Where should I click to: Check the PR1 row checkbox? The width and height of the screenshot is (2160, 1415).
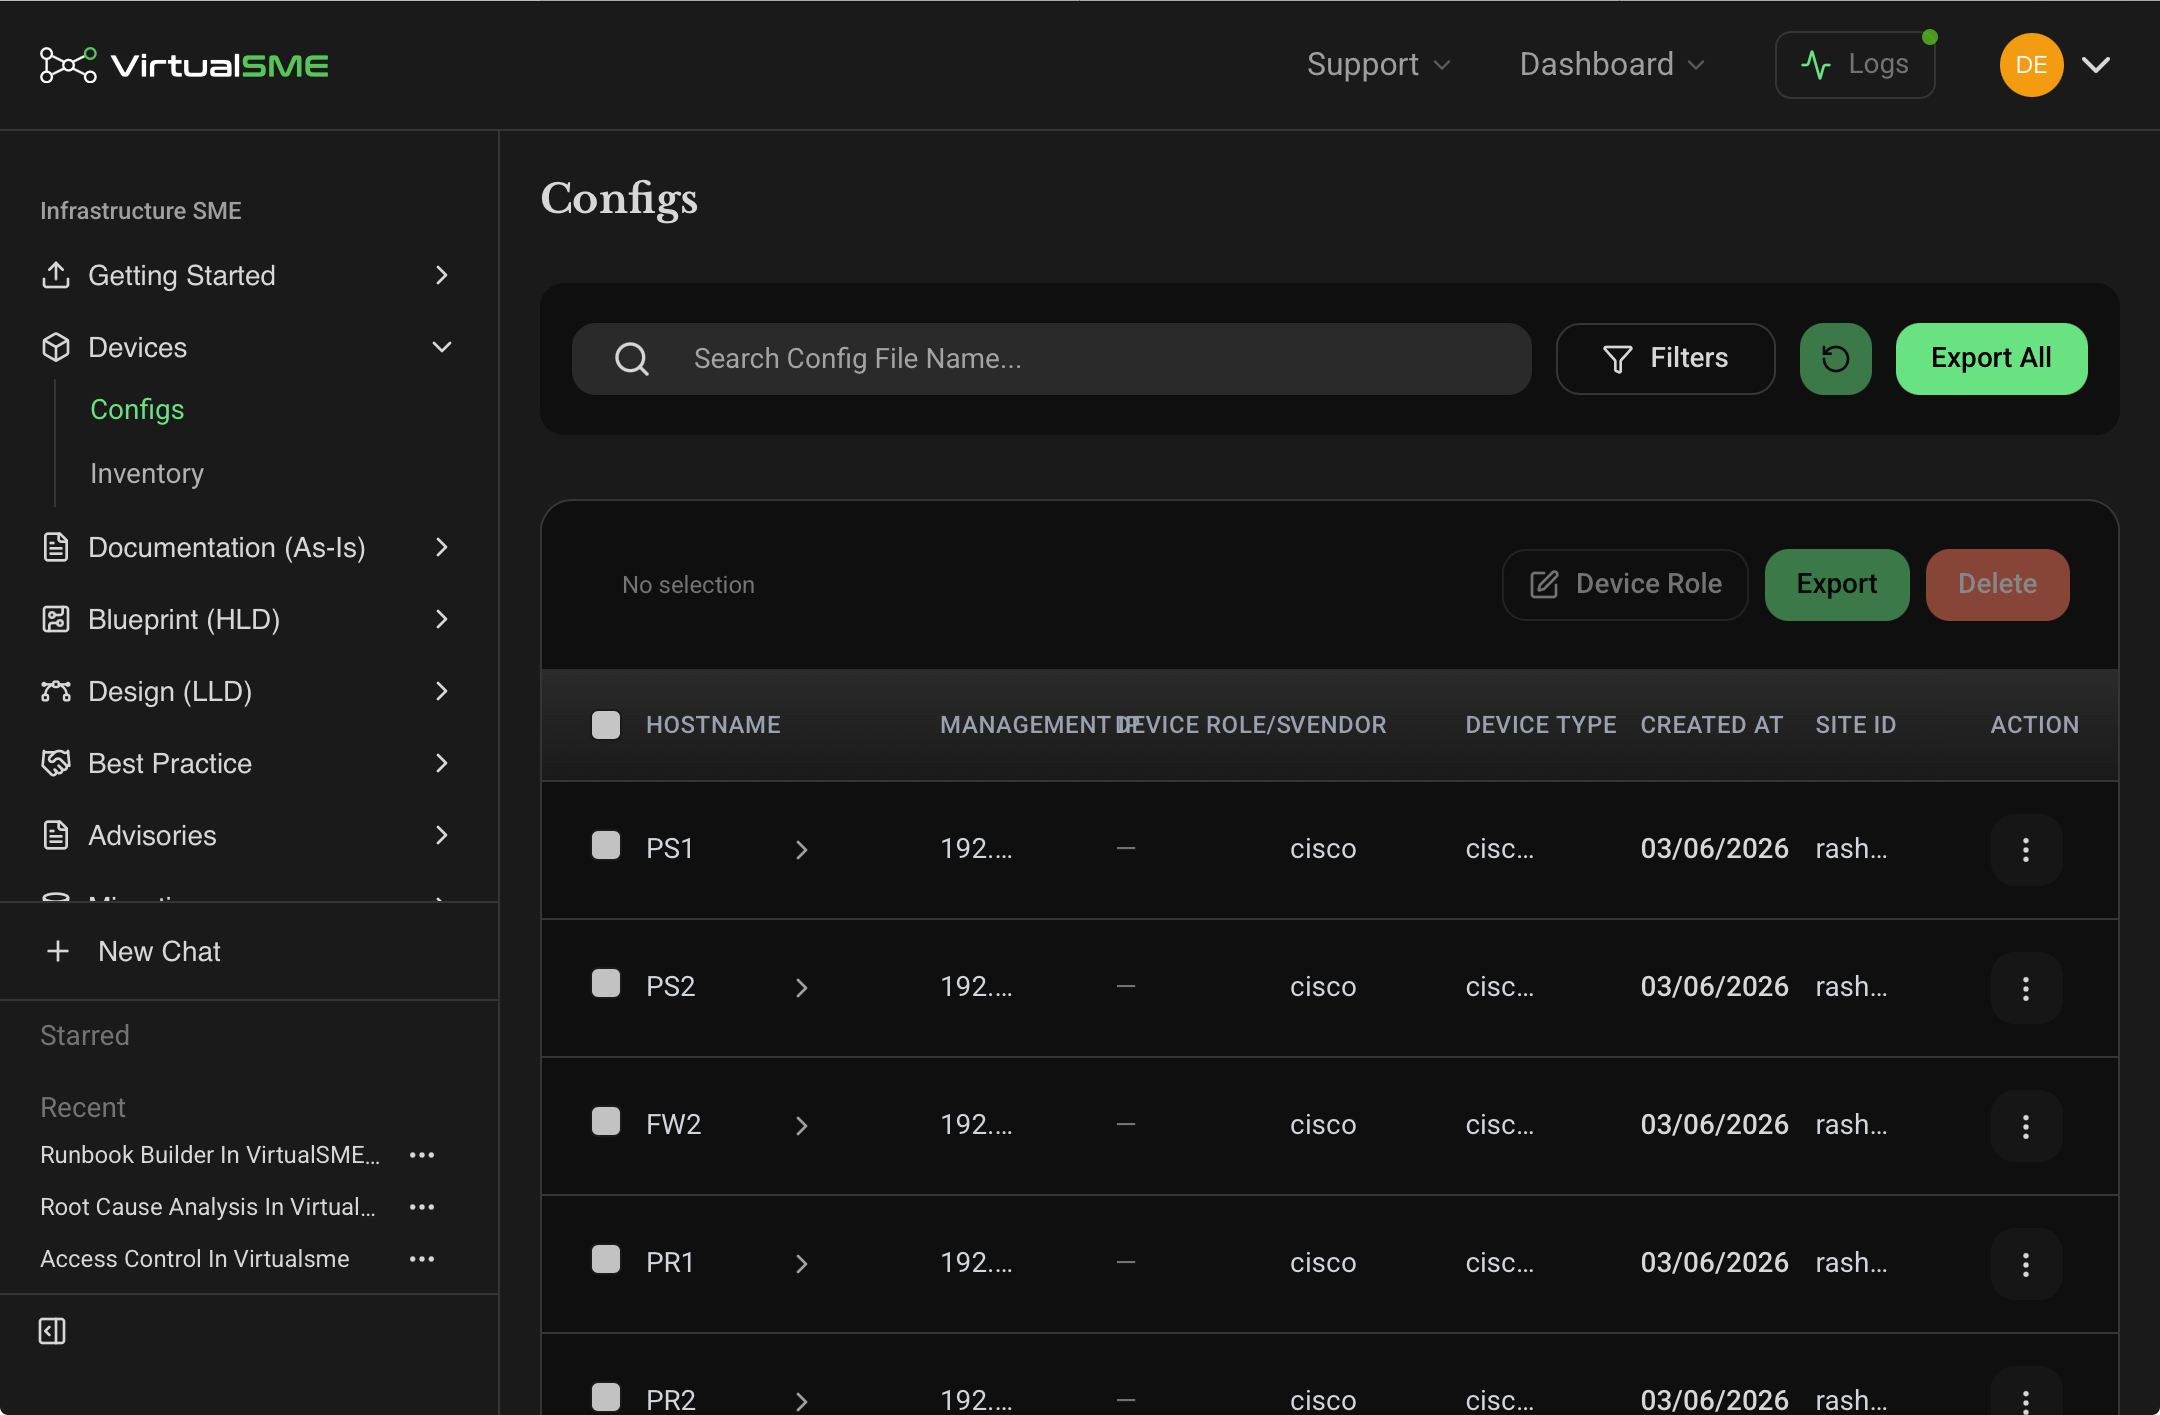click(606, 1259)
